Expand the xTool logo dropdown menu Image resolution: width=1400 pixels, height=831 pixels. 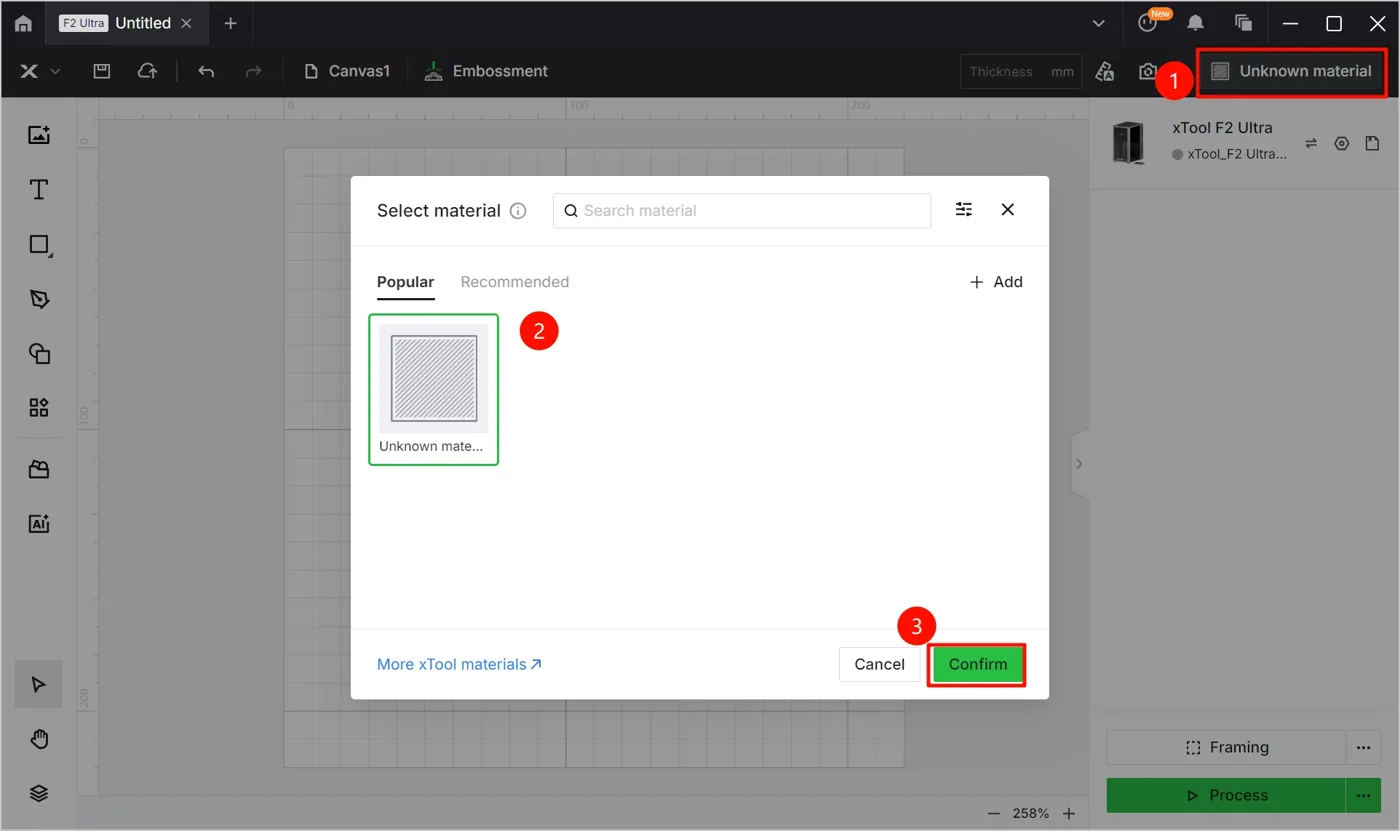tap(40, 71)
